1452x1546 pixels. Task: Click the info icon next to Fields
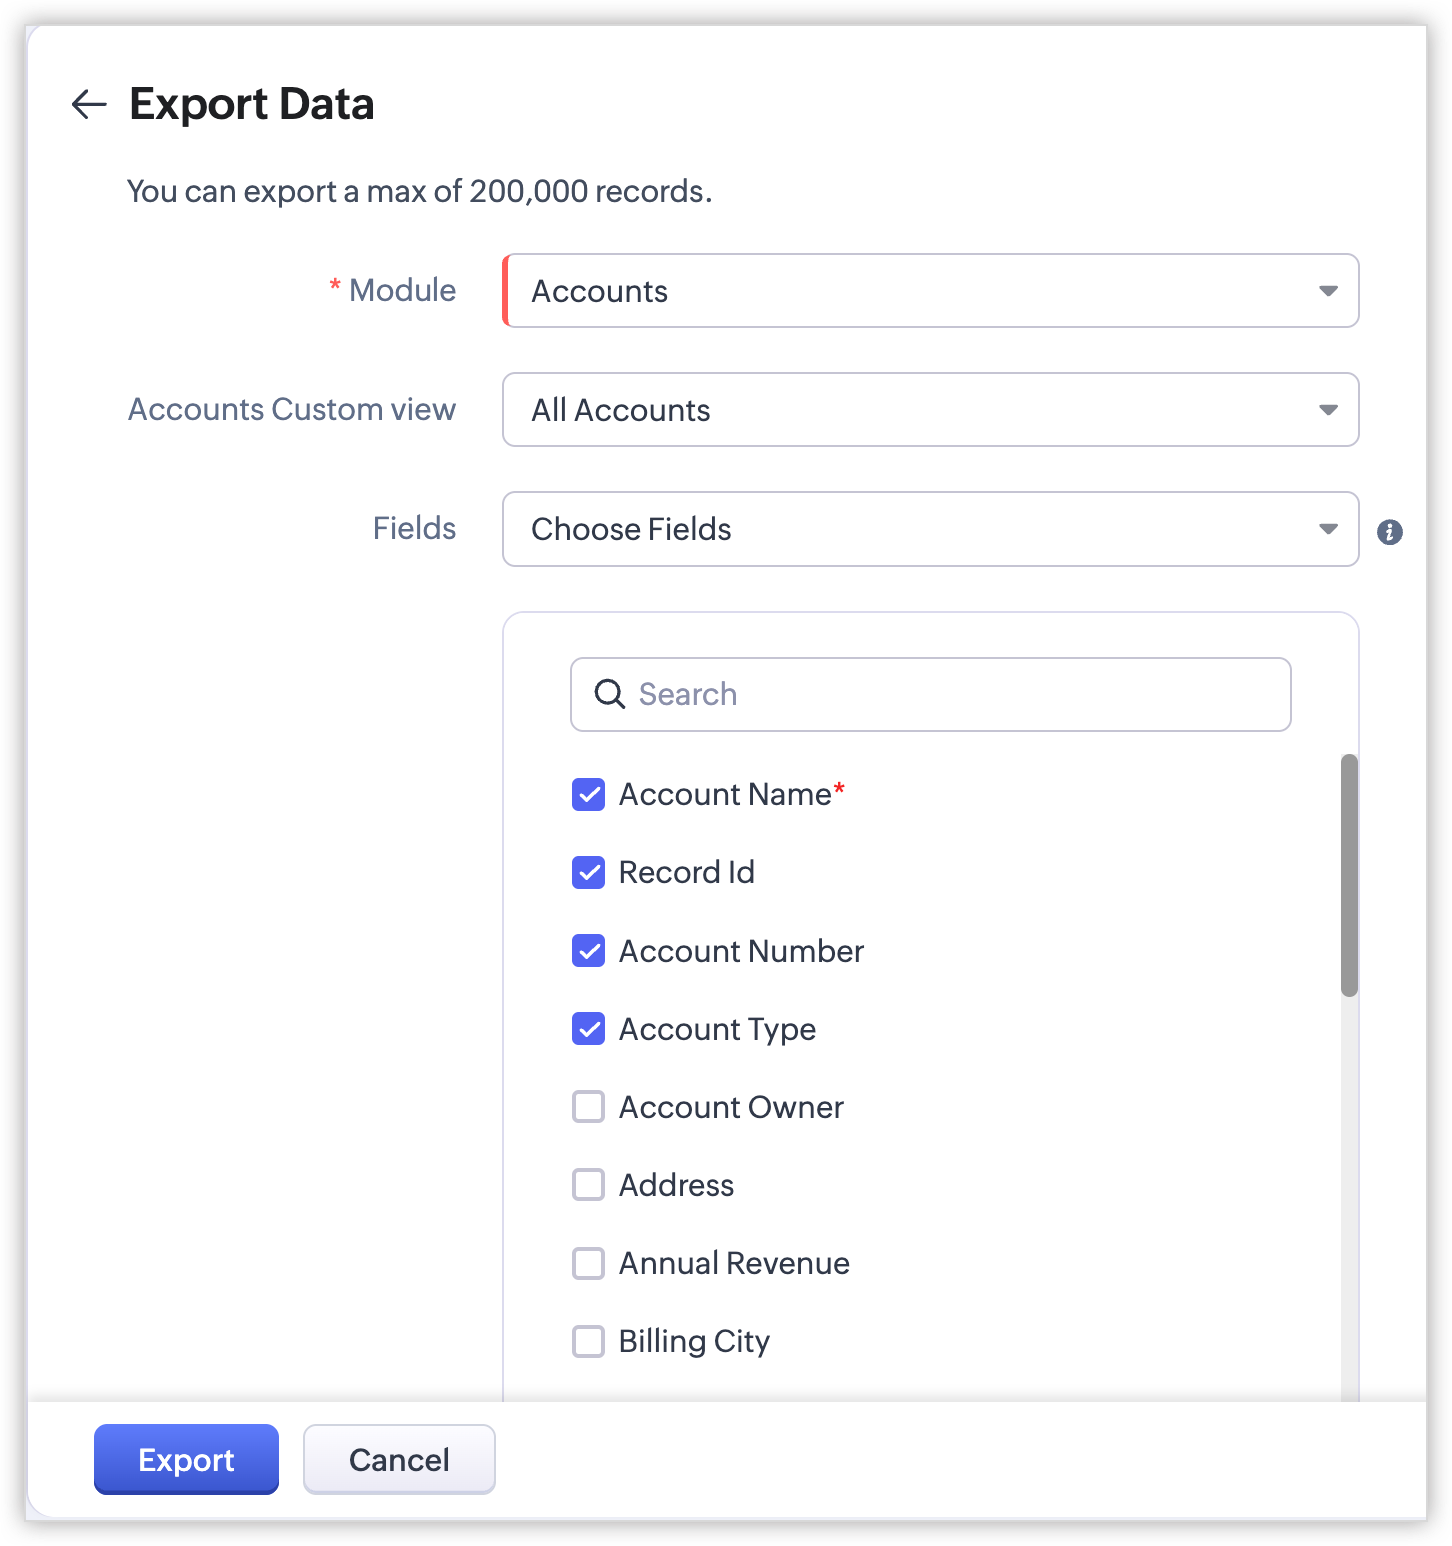tap(1389, 532)
